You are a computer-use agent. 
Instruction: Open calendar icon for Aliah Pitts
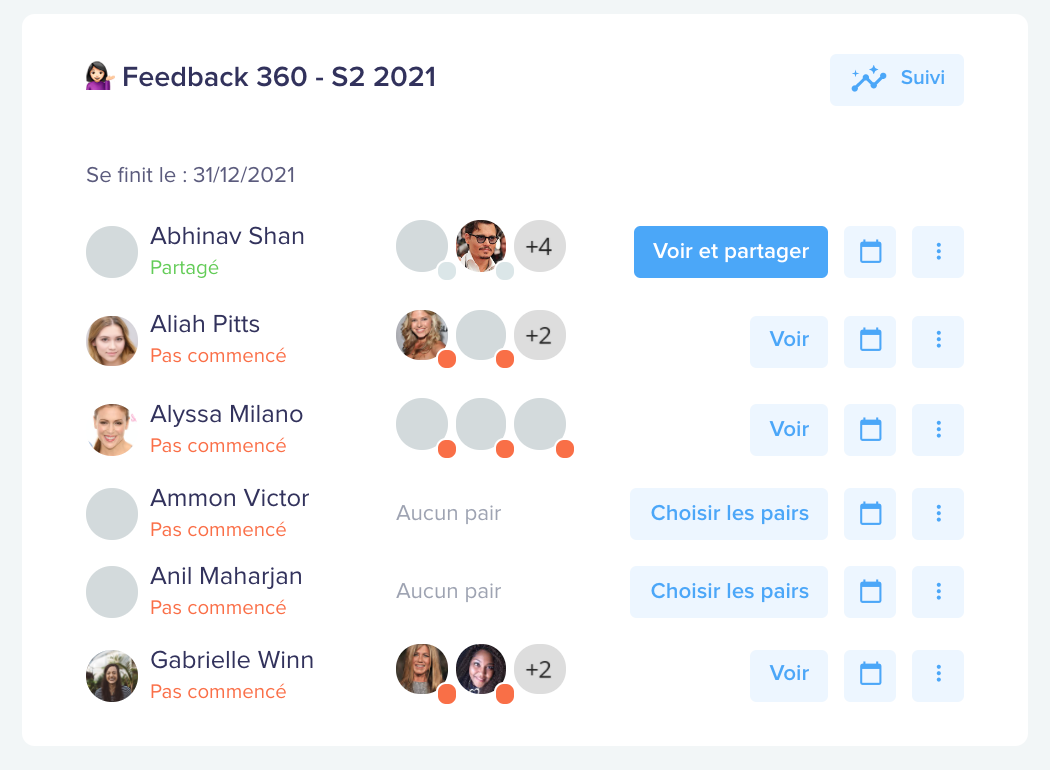click(x=871, y=340)
